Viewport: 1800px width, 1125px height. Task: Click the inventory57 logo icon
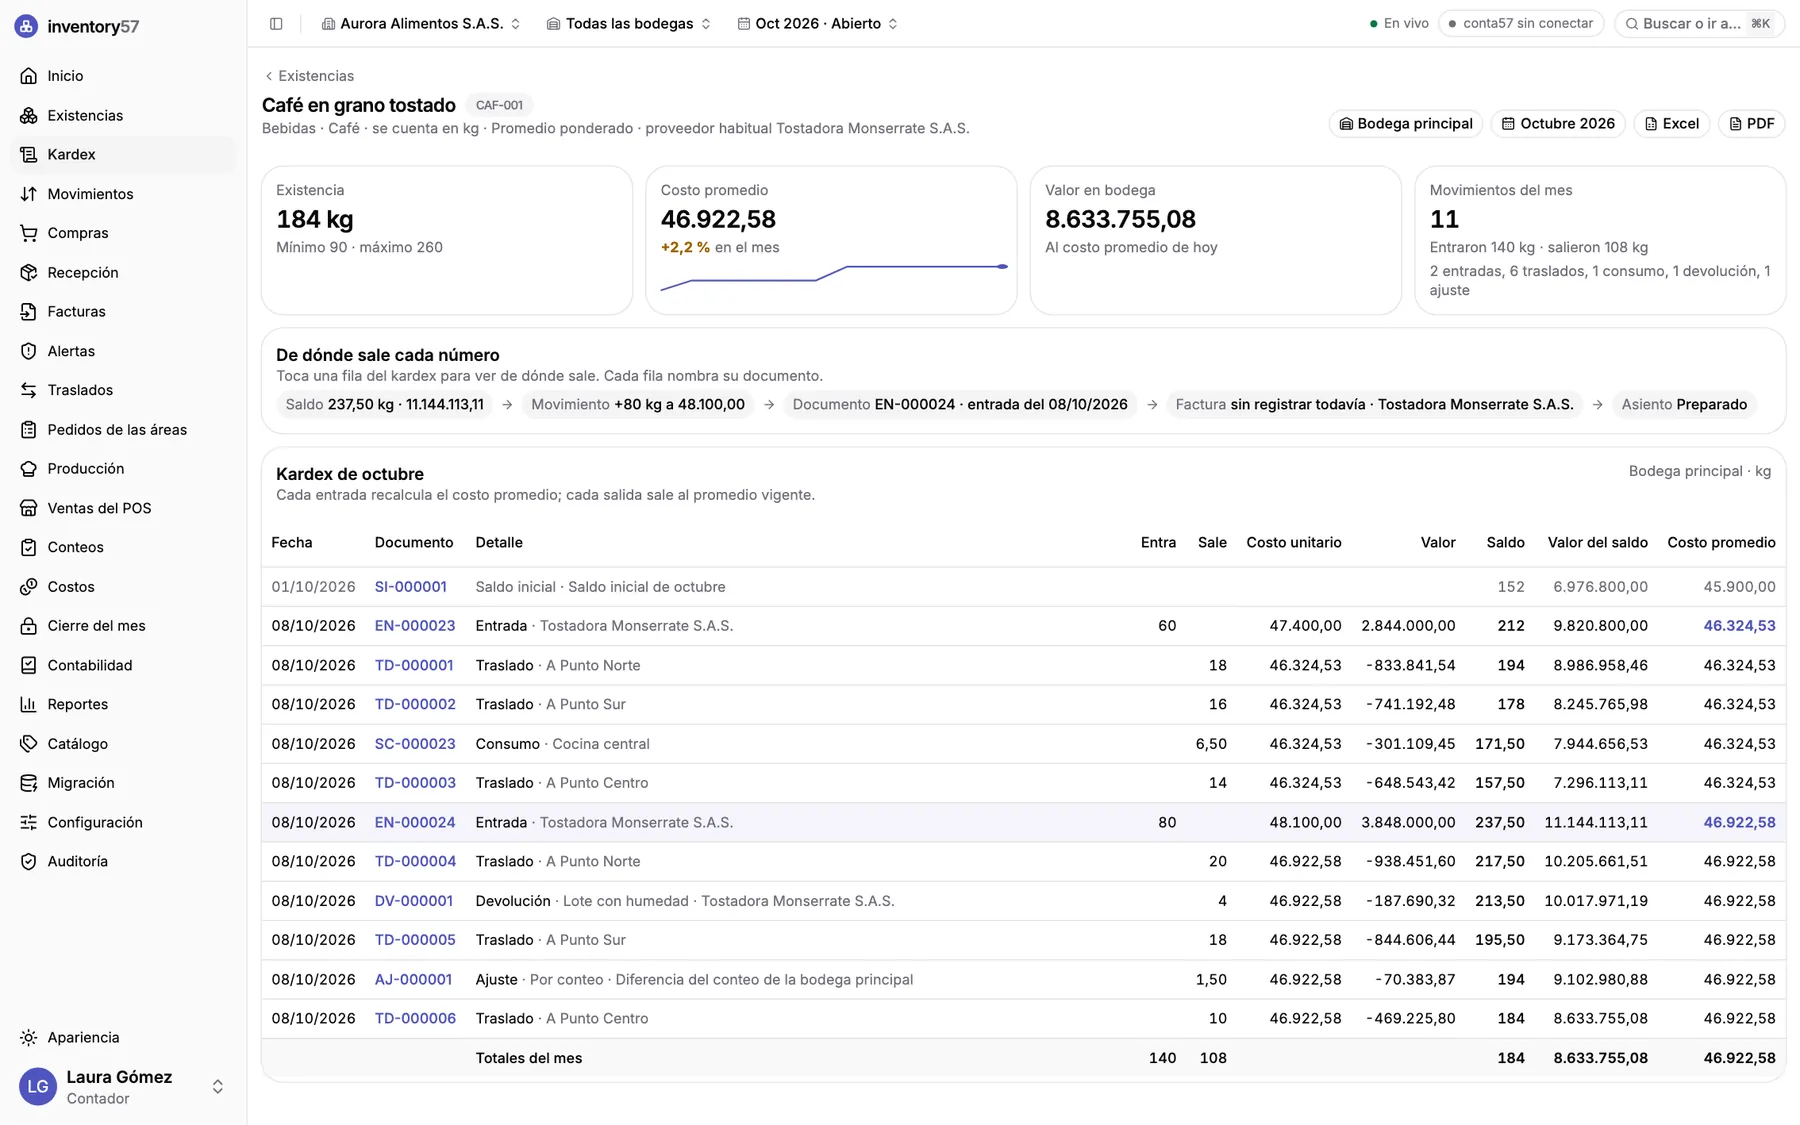tap(27, 26)
